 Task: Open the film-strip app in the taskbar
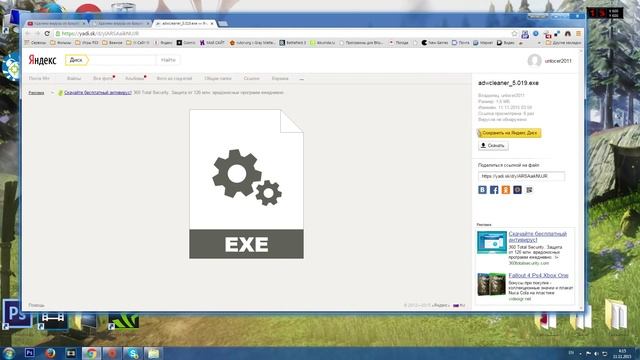(x=71, y=353)
